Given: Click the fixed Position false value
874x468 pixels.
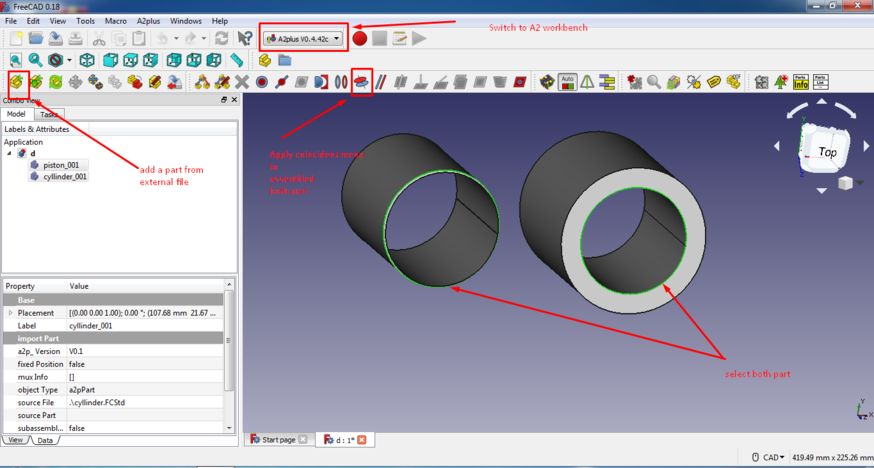Looking at the screenshot, I should [145, 364].
